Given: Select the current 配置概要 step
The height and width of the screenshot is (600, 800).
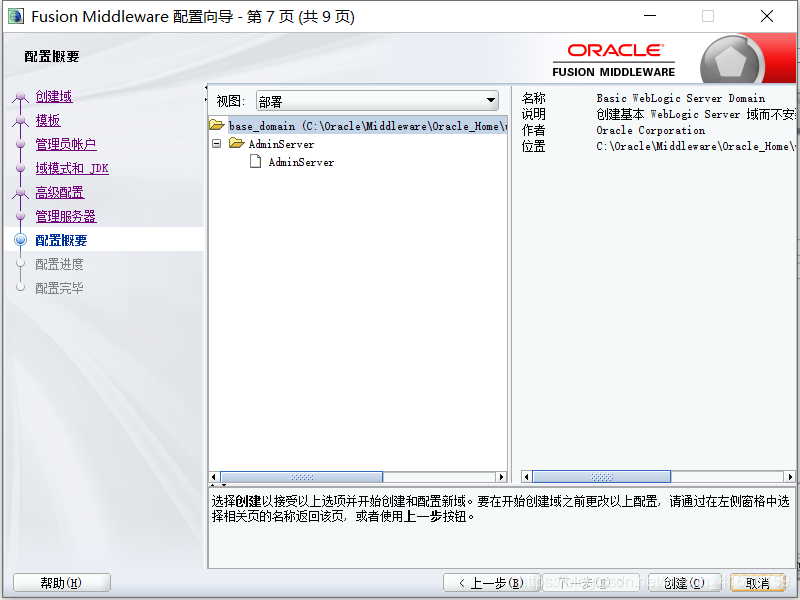Looking at the screenshot, I should pyautogui.click(x=61, y=240).
